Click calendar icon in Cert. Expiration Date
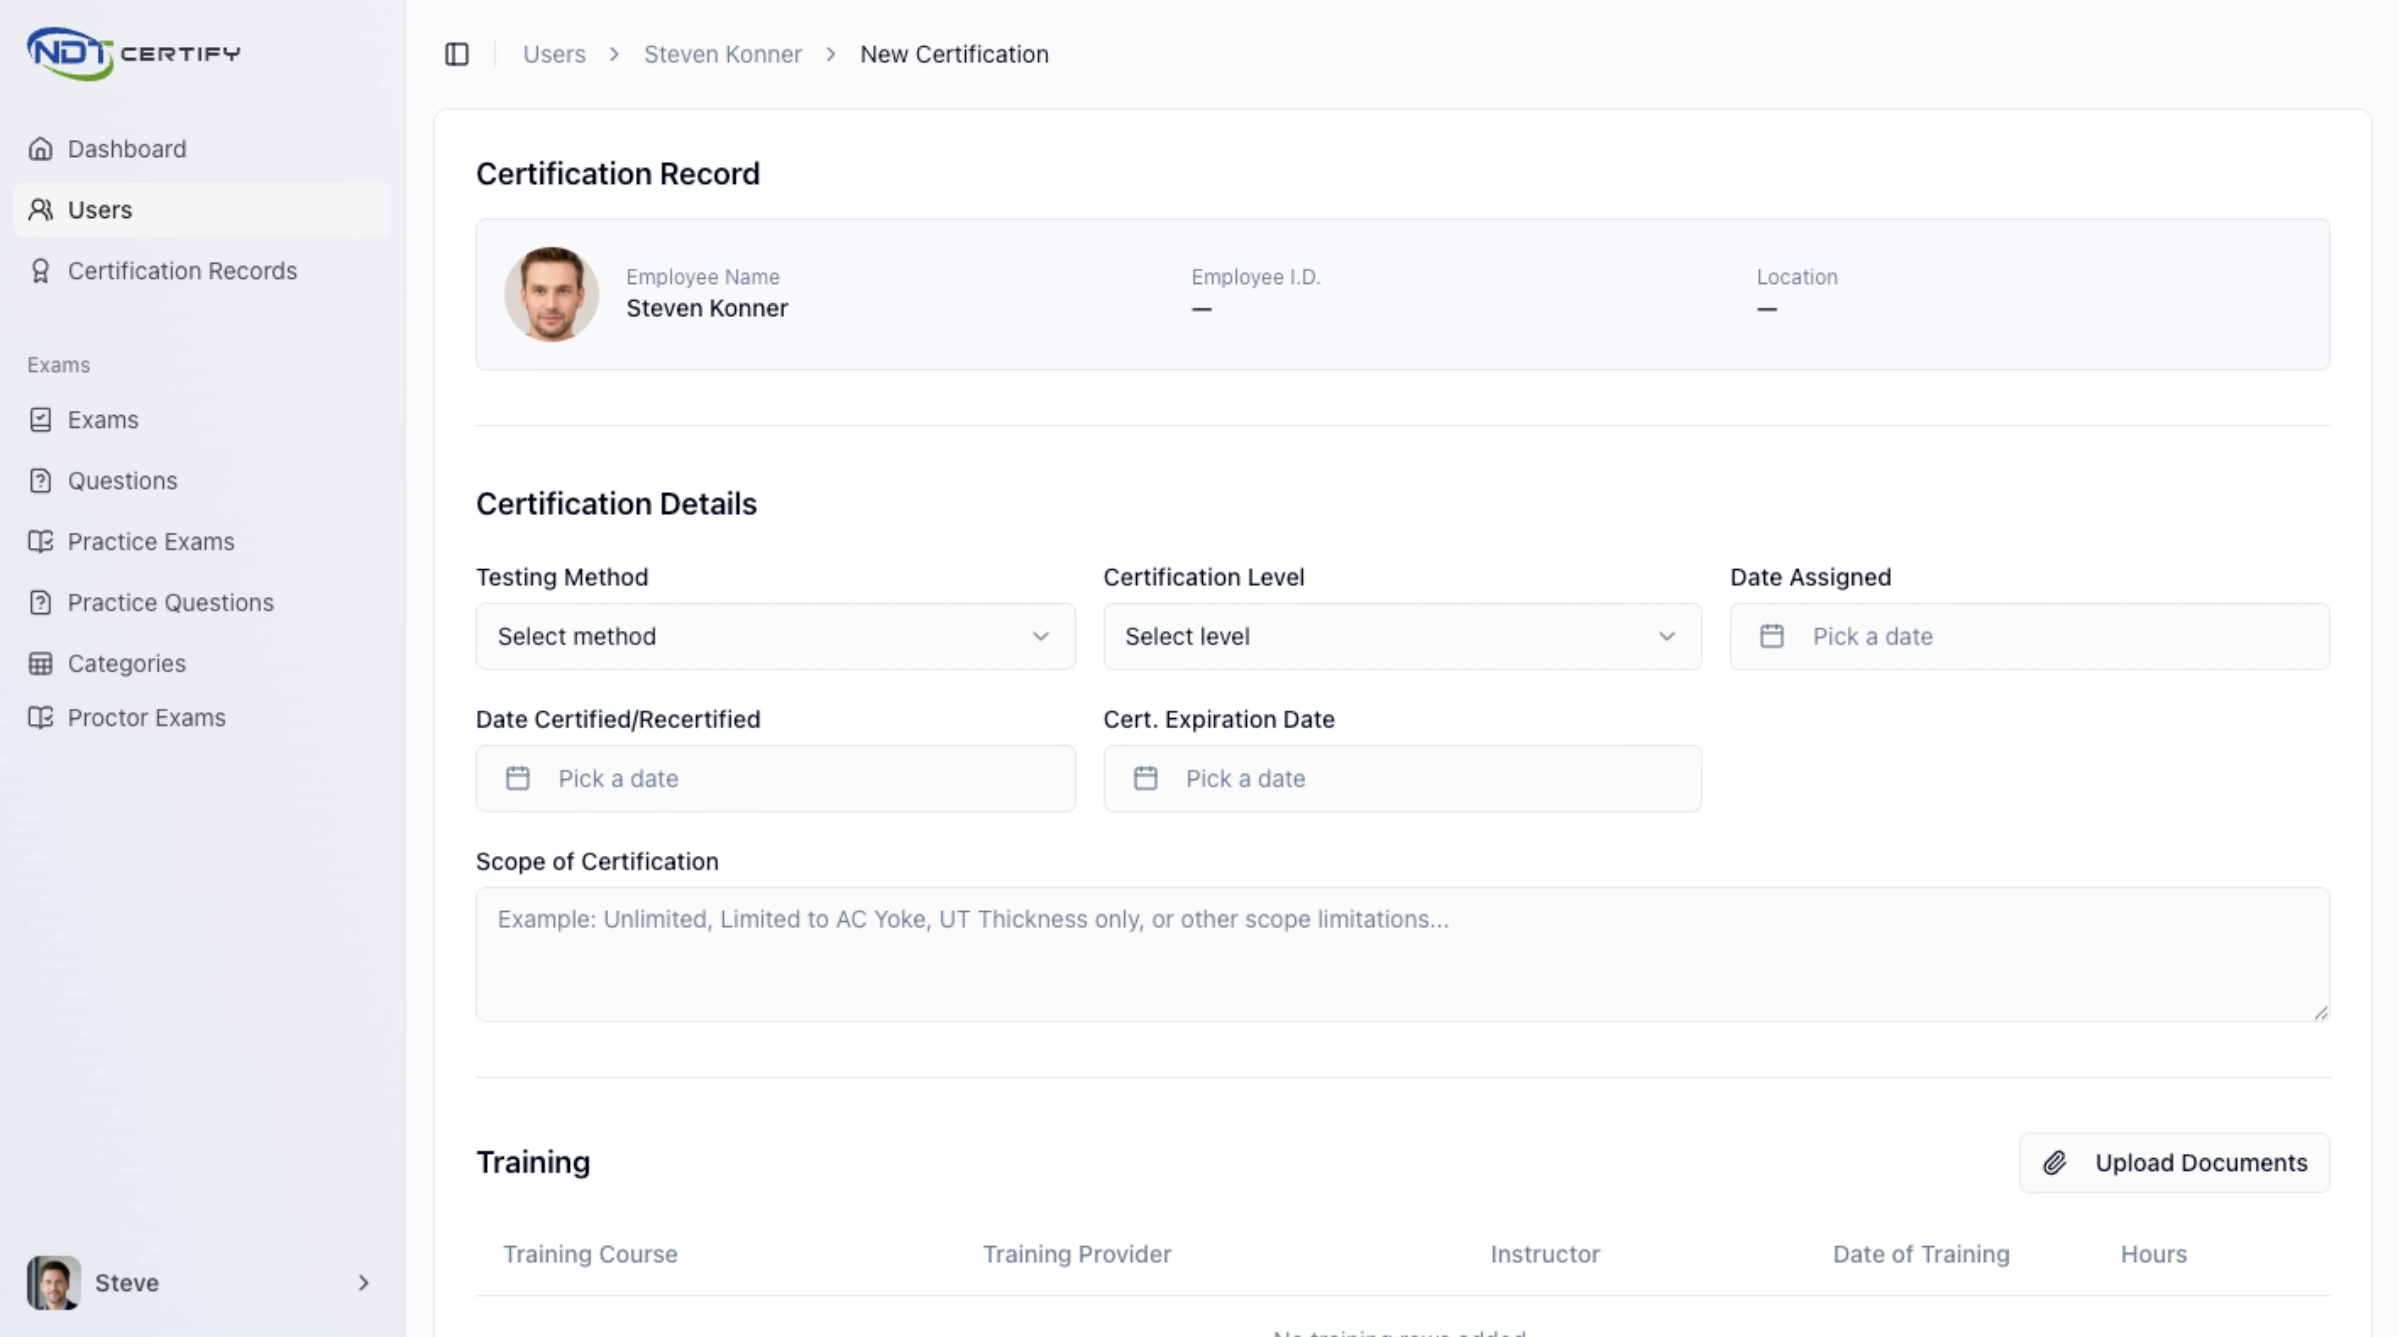 1145,778
